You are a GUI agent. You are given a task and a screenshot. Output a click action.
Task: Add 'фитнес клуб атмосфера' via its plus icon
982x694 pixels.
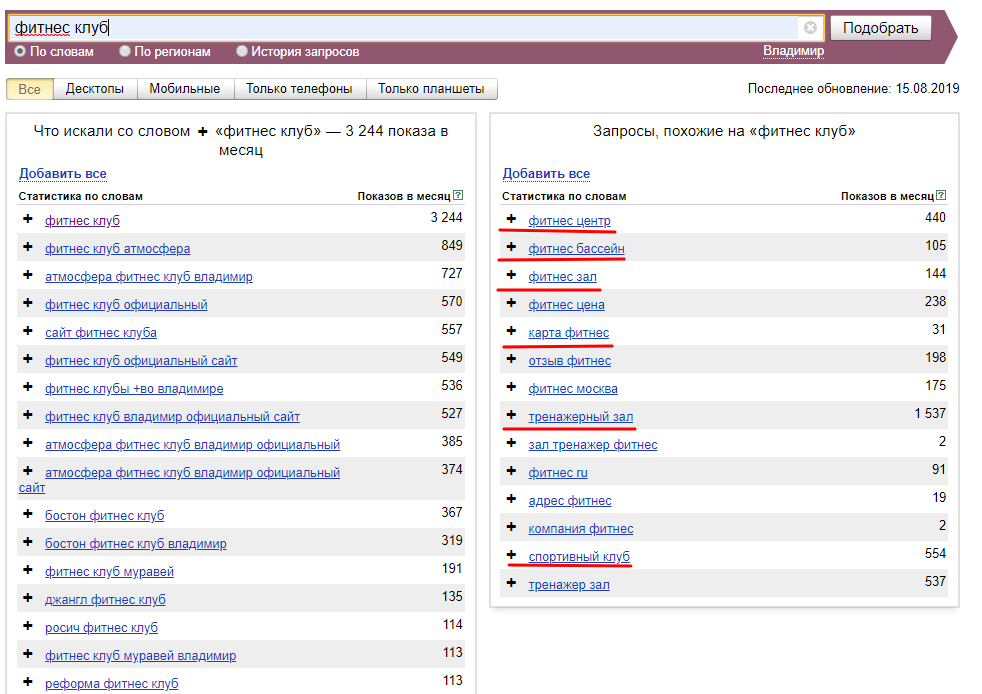coord(28,247)
